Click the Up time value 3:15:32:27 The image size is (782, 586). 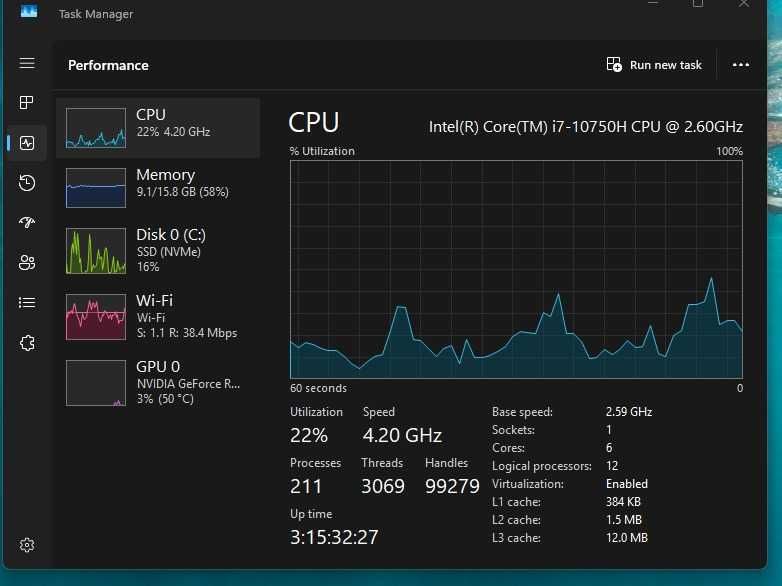(334, 537)
